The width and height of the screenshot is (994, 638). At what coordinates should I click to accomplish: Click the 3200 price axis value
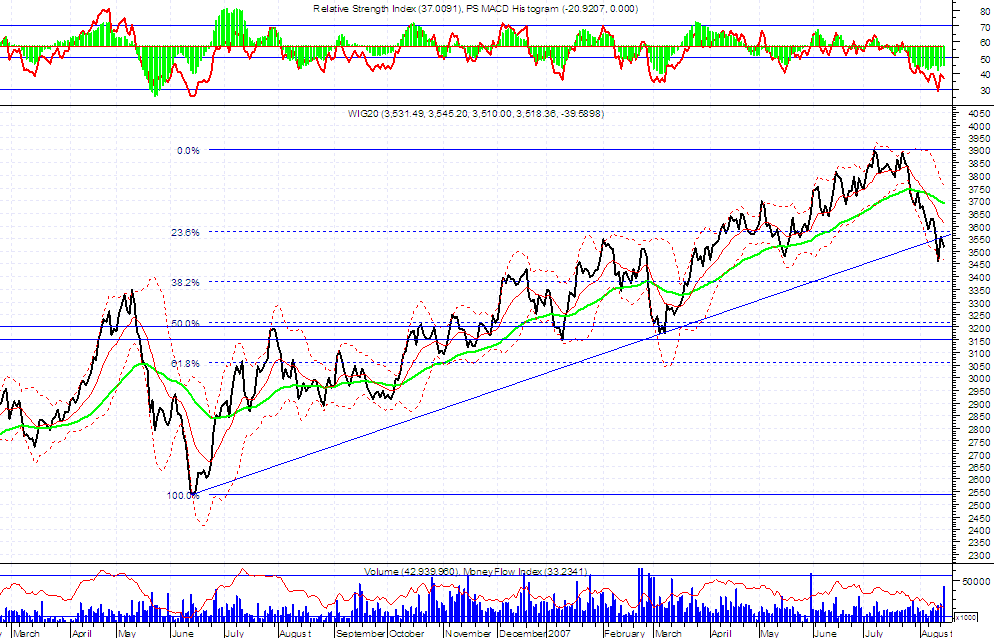(x=979, y=329)
